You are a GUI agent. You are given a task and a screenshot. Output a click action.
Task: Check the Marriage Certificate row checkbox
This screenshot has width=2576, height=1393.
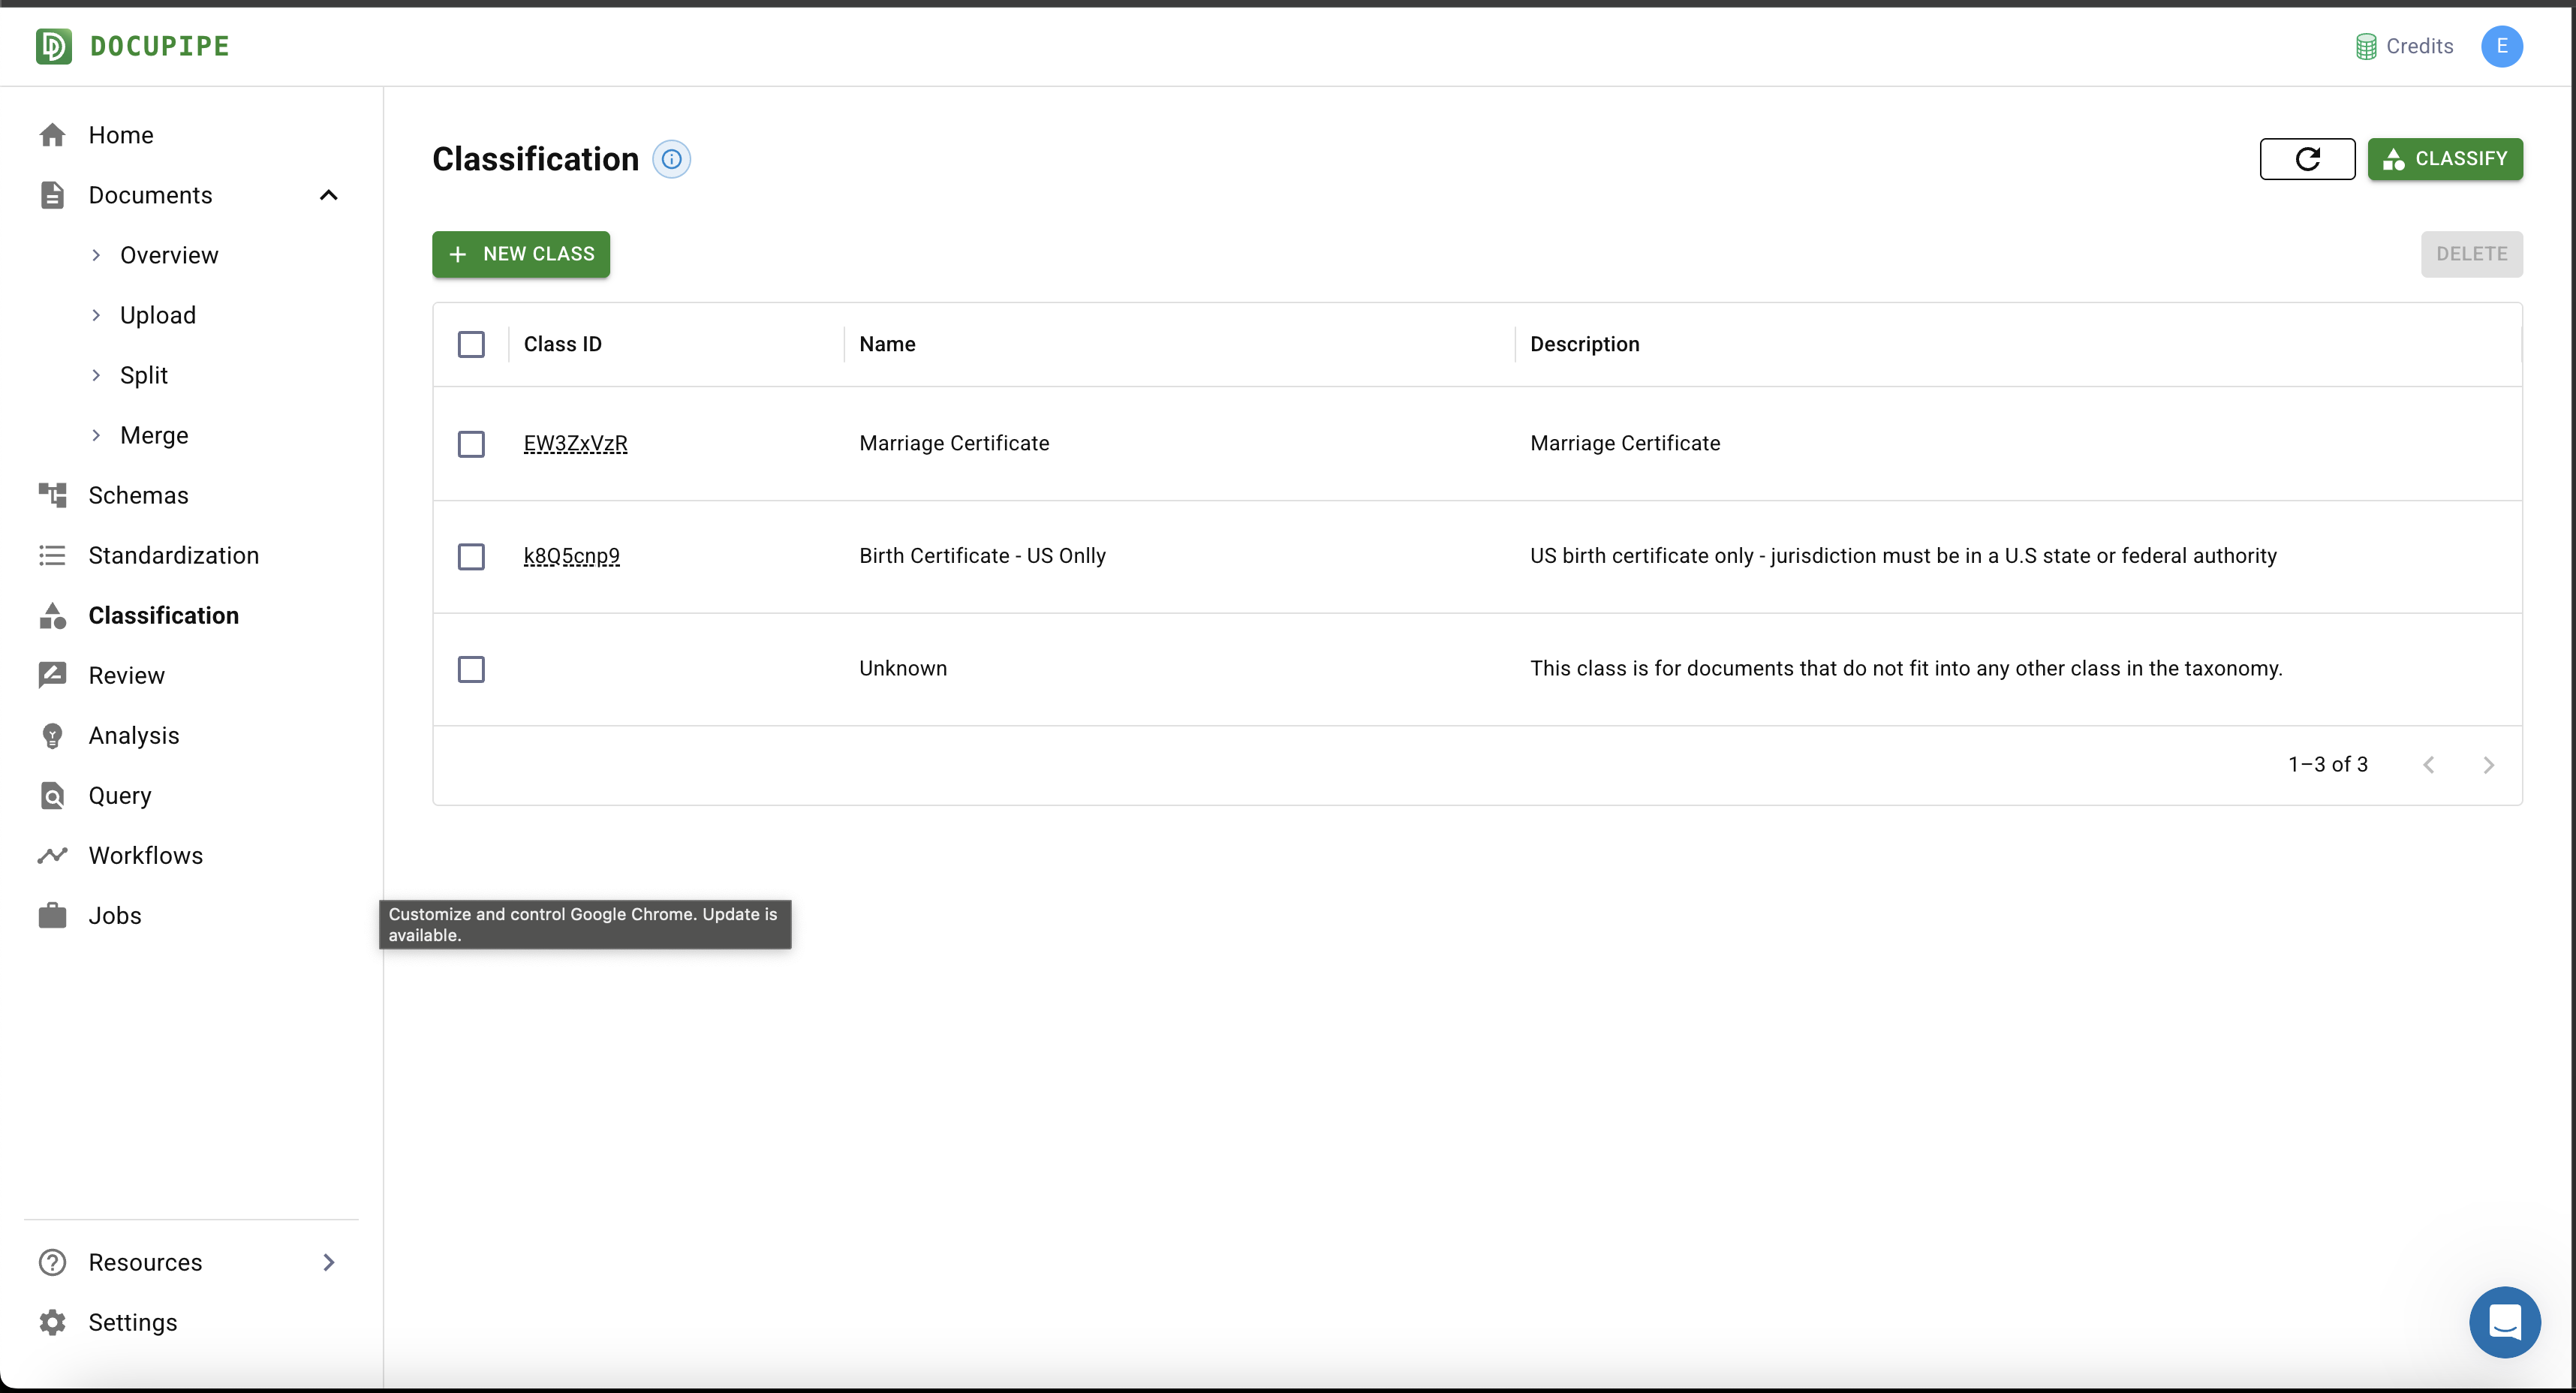[471, 444]
